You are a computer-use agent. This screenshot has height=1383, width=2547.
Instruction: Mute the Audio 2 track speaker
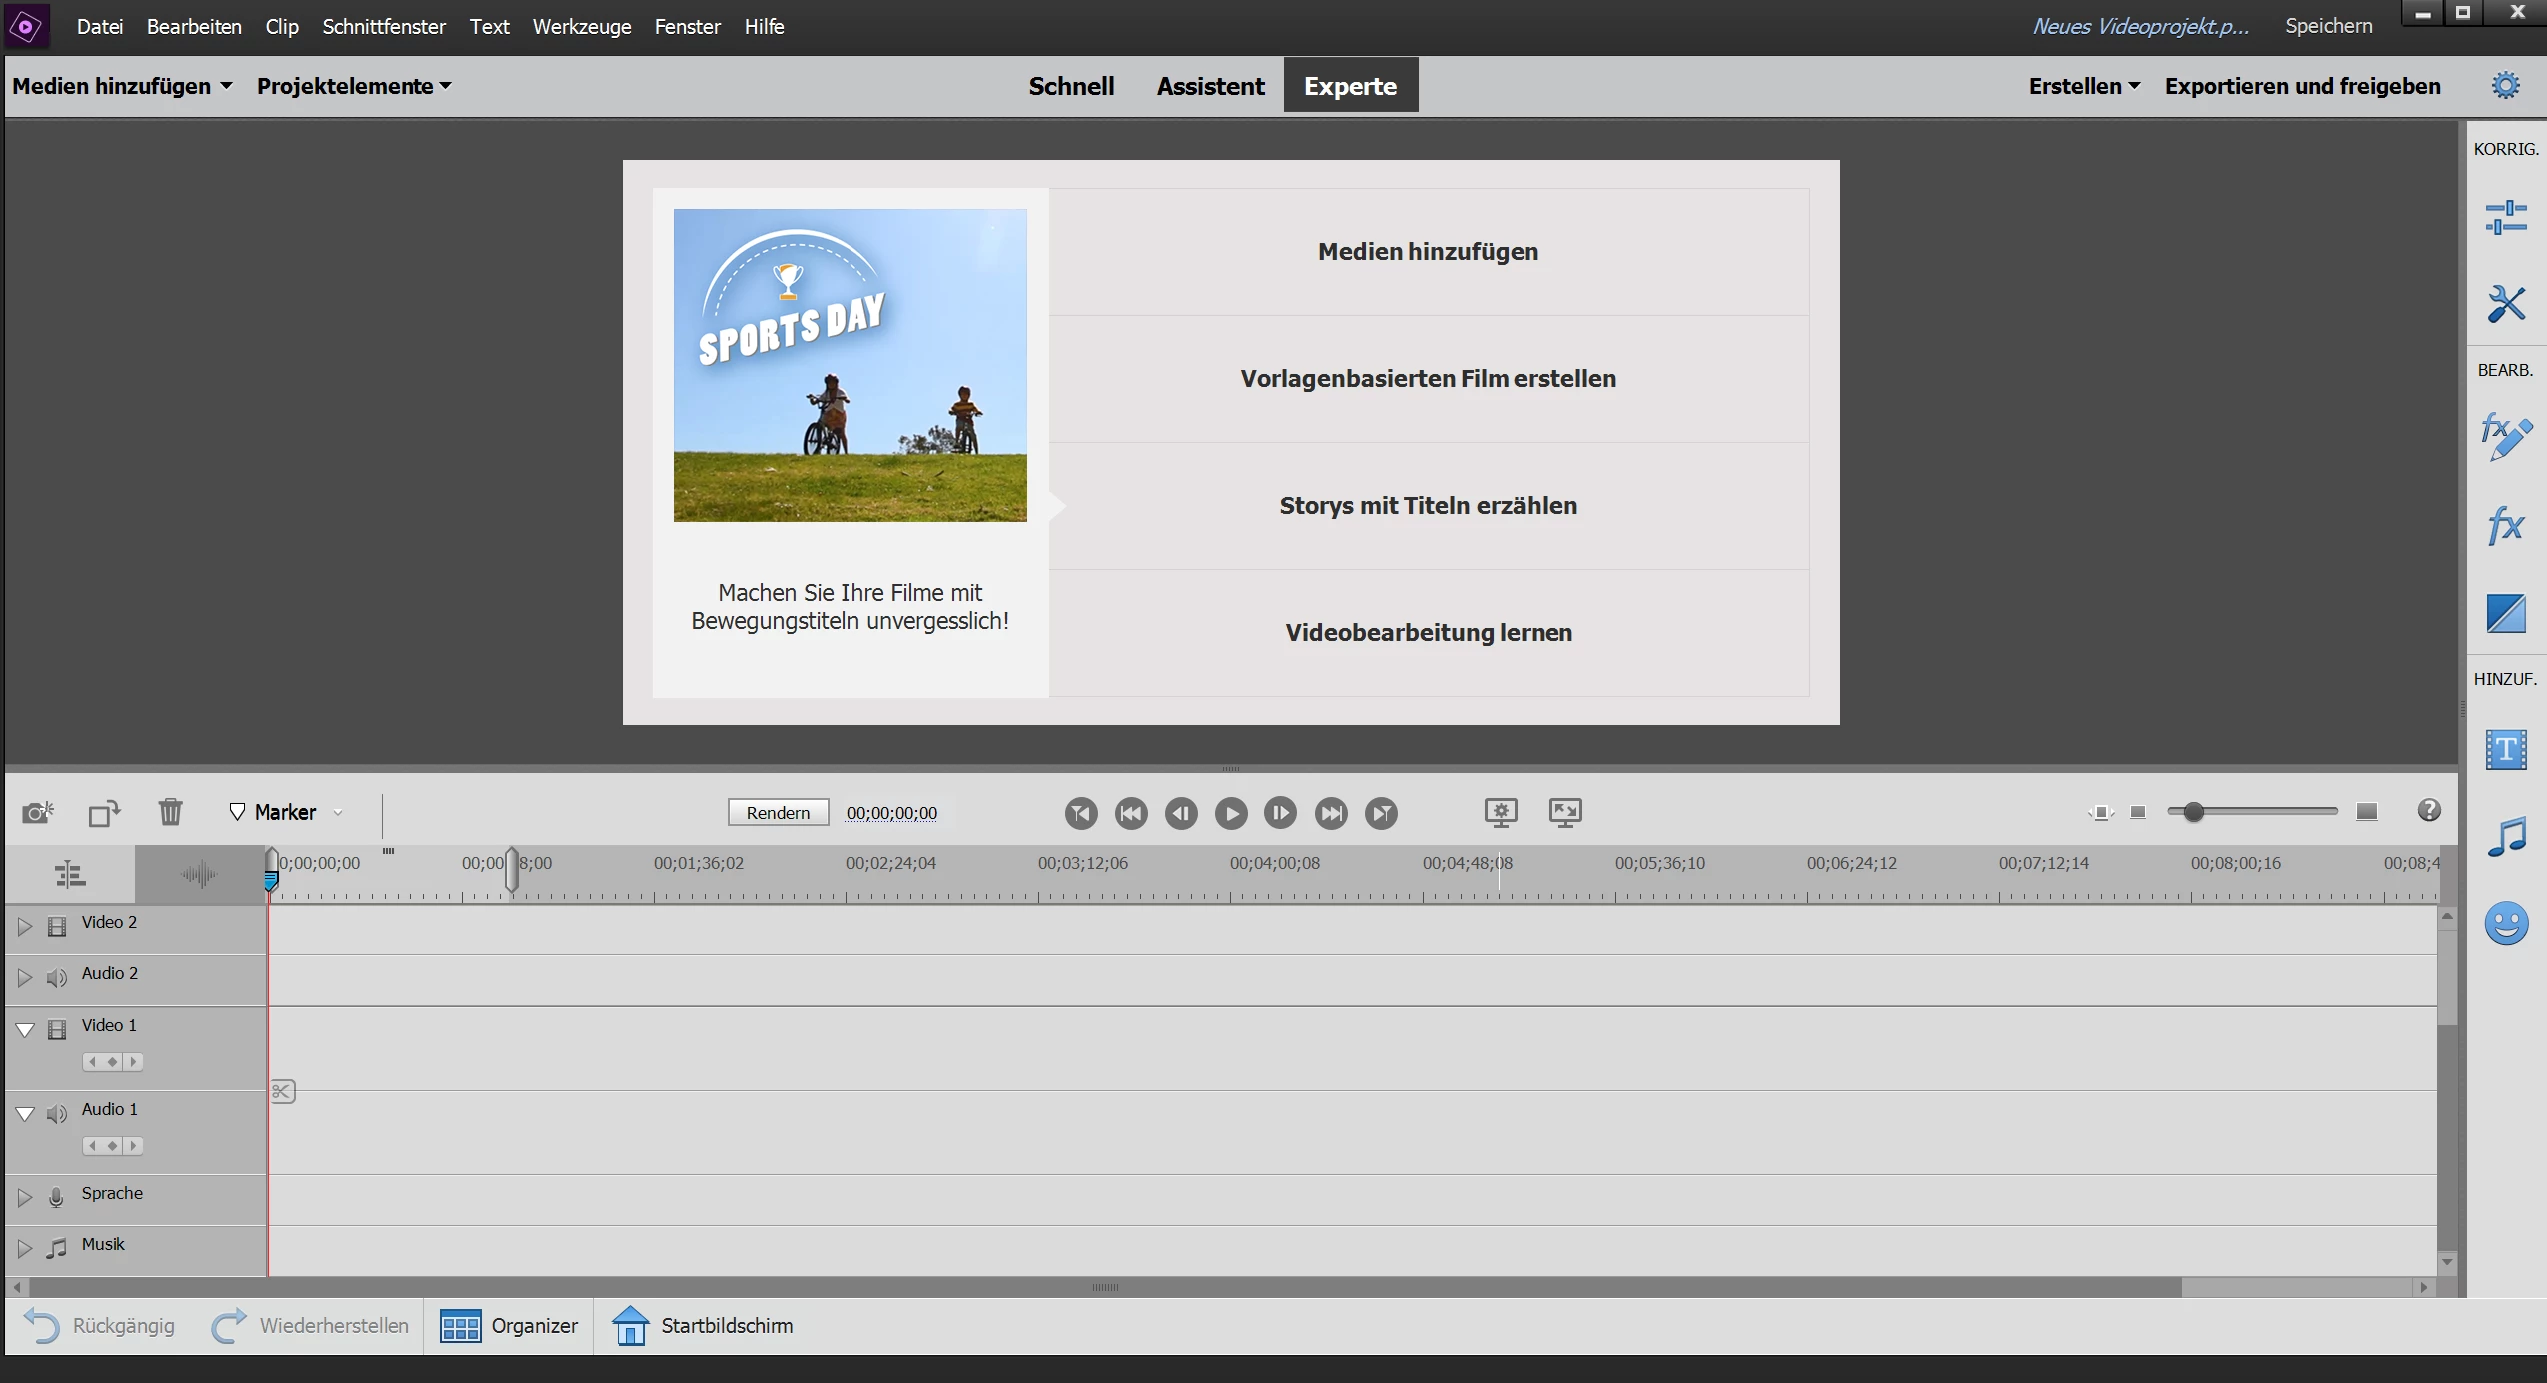(57, 977)
